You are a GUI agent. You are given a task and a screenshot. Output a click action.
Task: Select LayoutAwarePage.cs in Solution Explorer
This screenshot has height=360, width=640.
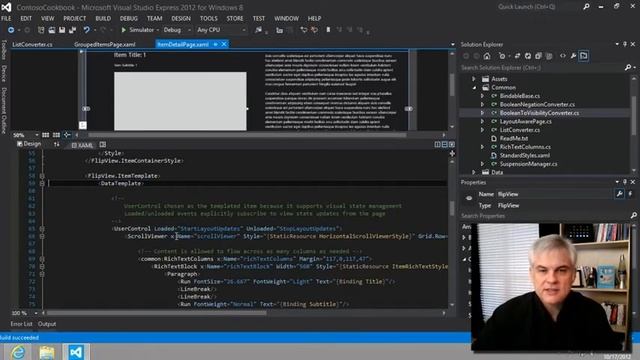[526, 121]
